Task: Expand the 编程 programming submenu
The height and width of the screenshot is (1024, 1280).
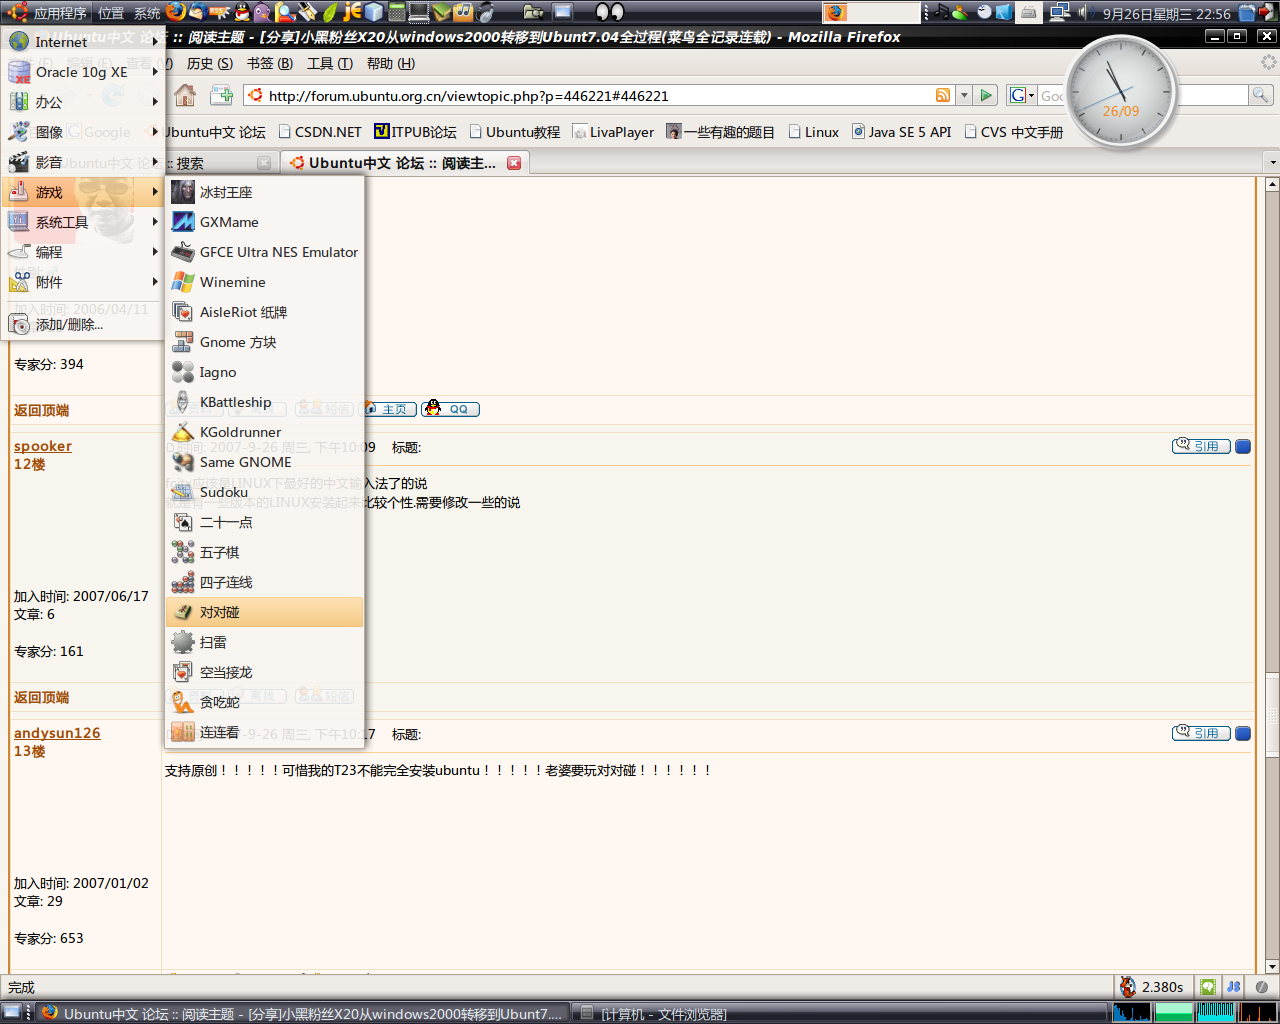Action: tap(83, 252)
